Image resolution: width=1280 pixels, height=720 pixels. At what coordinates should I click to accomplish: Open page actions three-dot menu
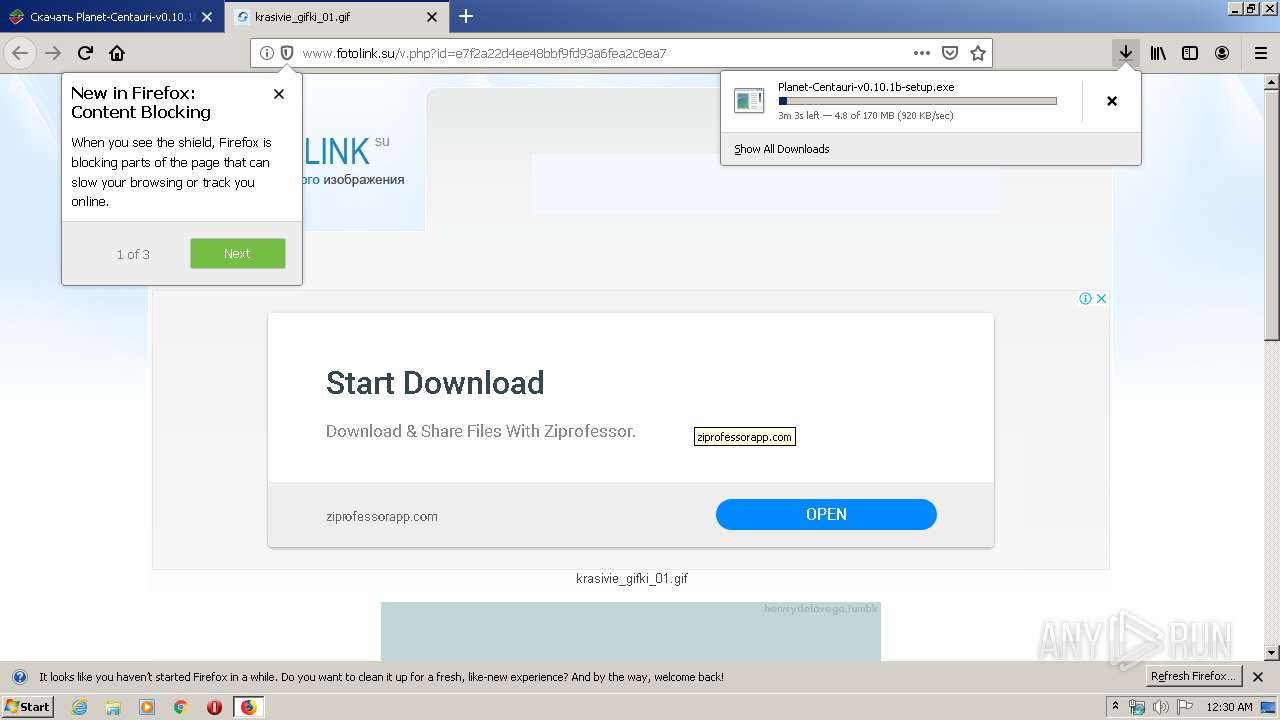[x=921, y=53]
